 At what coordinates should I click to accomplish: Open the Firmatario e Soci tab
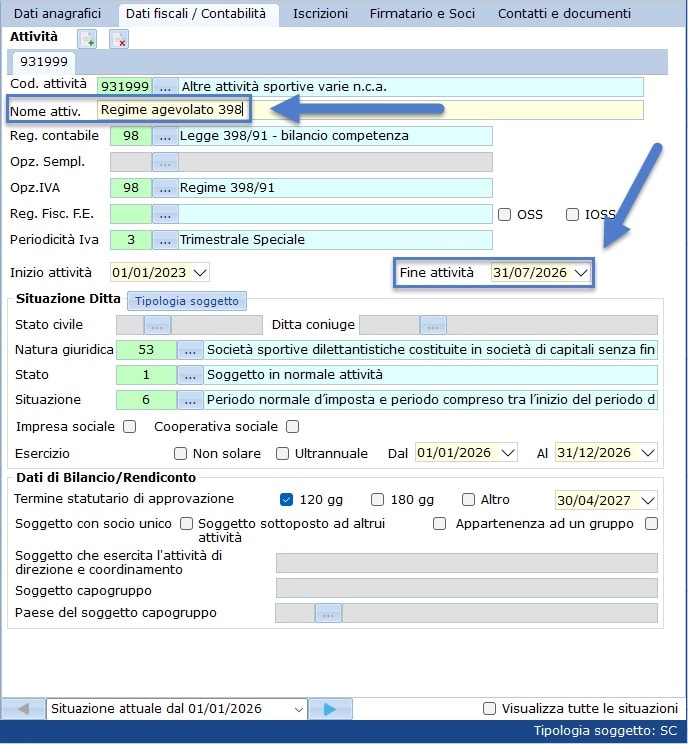click(x=422, y=14)
